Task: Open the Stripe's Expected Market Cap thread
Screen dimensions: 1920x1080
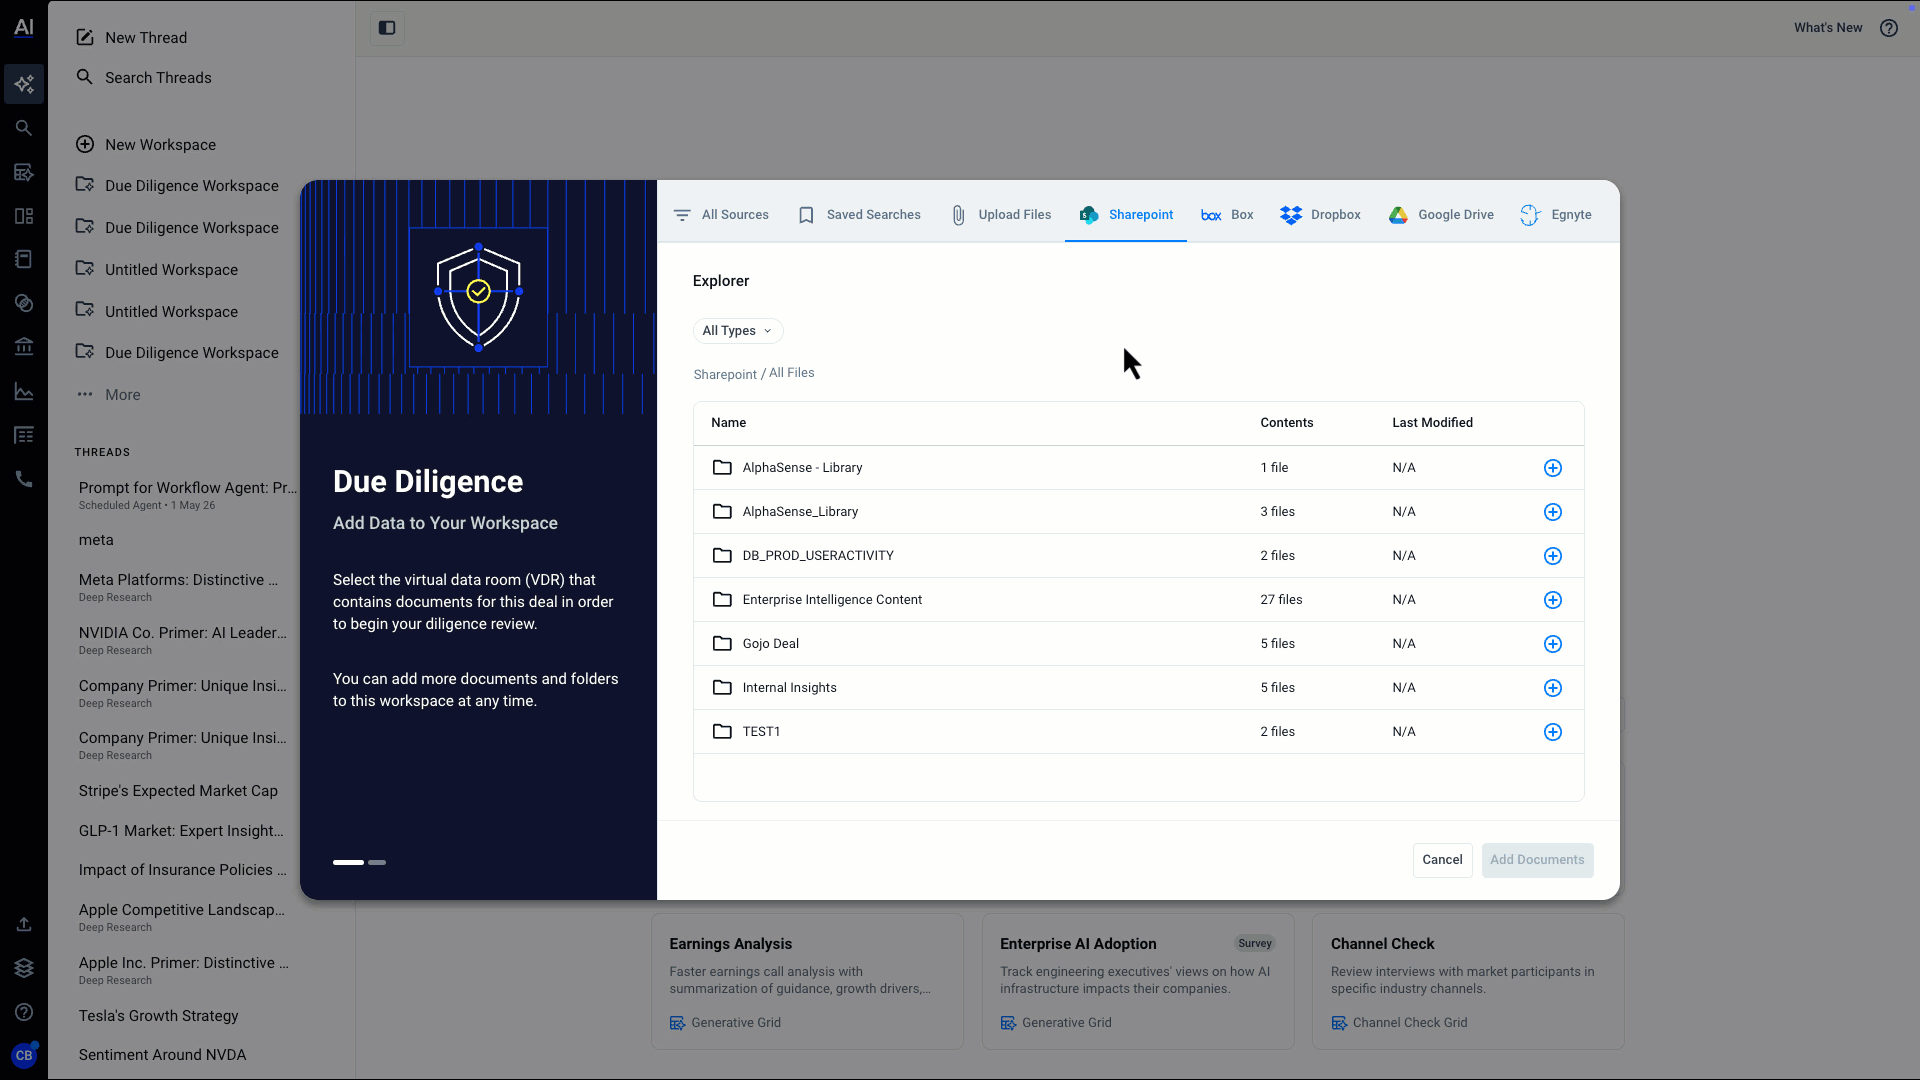Action: pos(178,791)
